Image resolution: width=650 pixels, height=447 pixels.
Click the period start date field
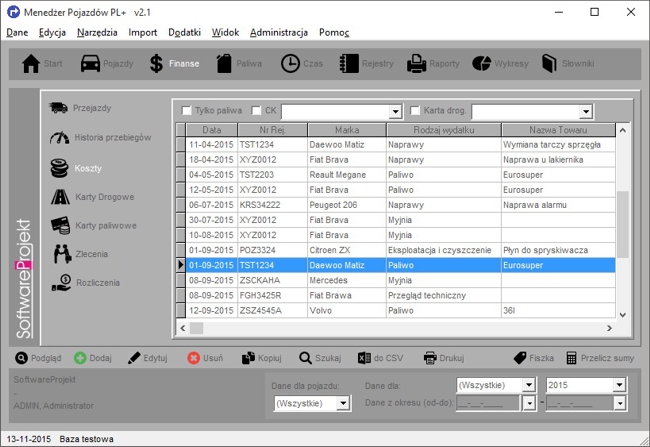pos(488,403)
